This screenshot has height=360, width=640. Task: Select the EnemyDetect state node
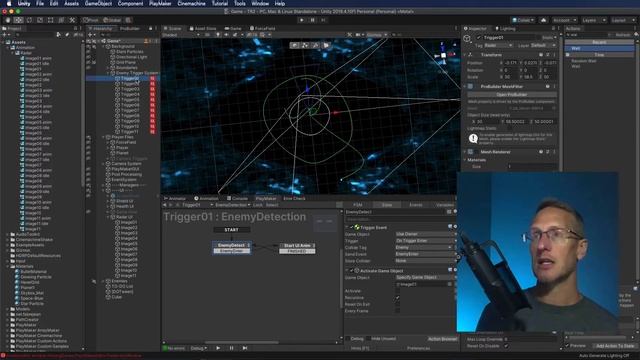pos(231,248)
